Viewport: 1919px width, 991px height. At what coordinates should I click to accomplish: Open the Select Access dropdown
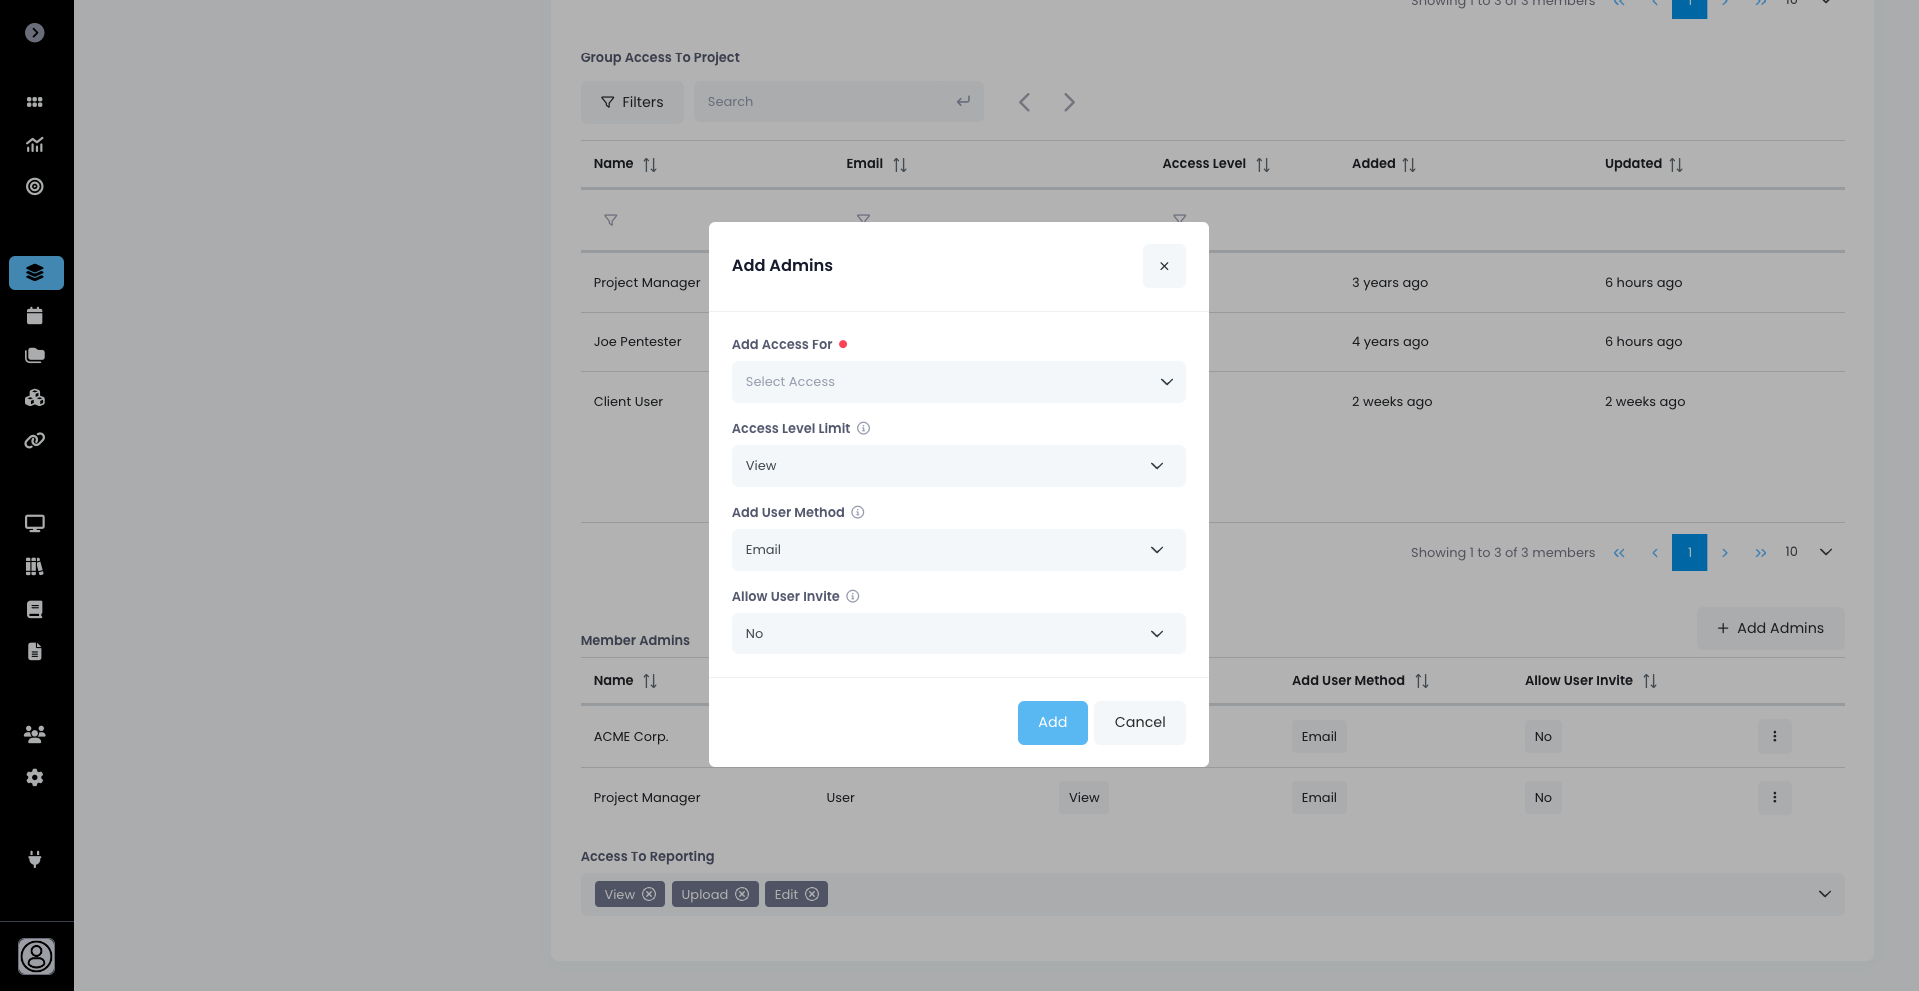pyautogui.click(x=958, y=382)
